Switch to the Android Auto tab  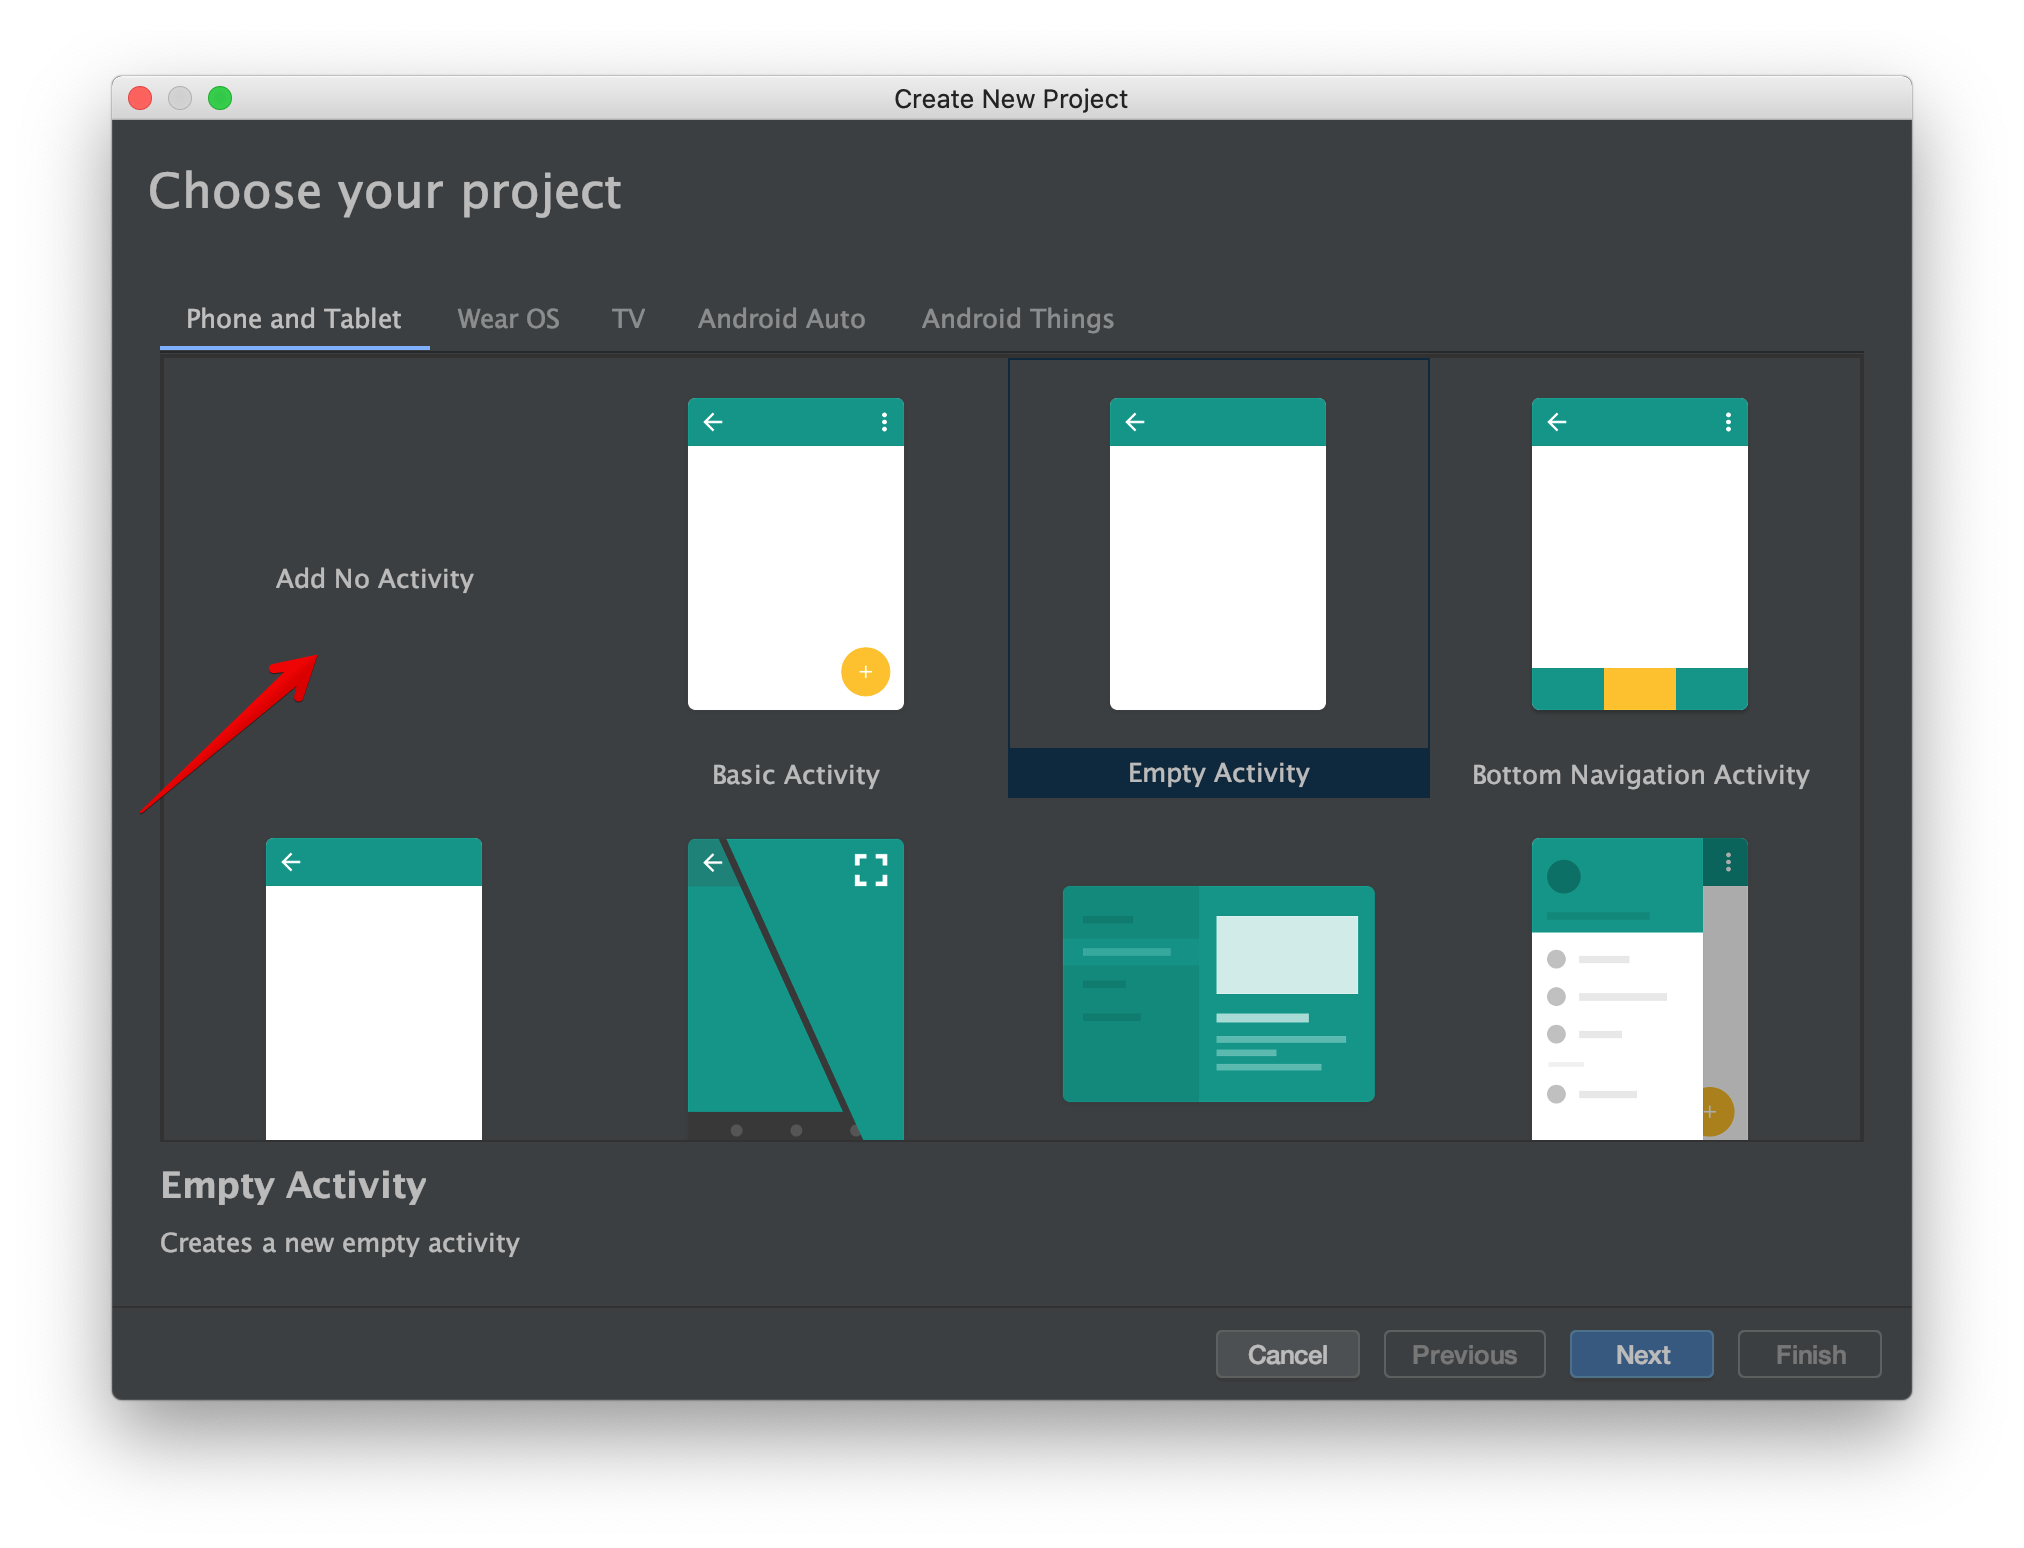(781, 319)
